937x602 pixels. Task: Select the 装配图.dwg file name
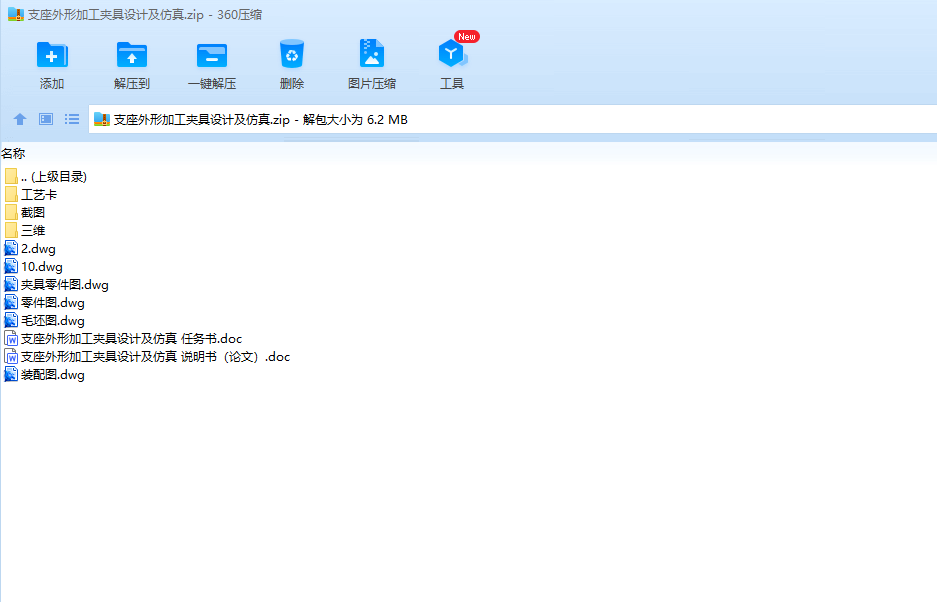click(x=53, y=375)
